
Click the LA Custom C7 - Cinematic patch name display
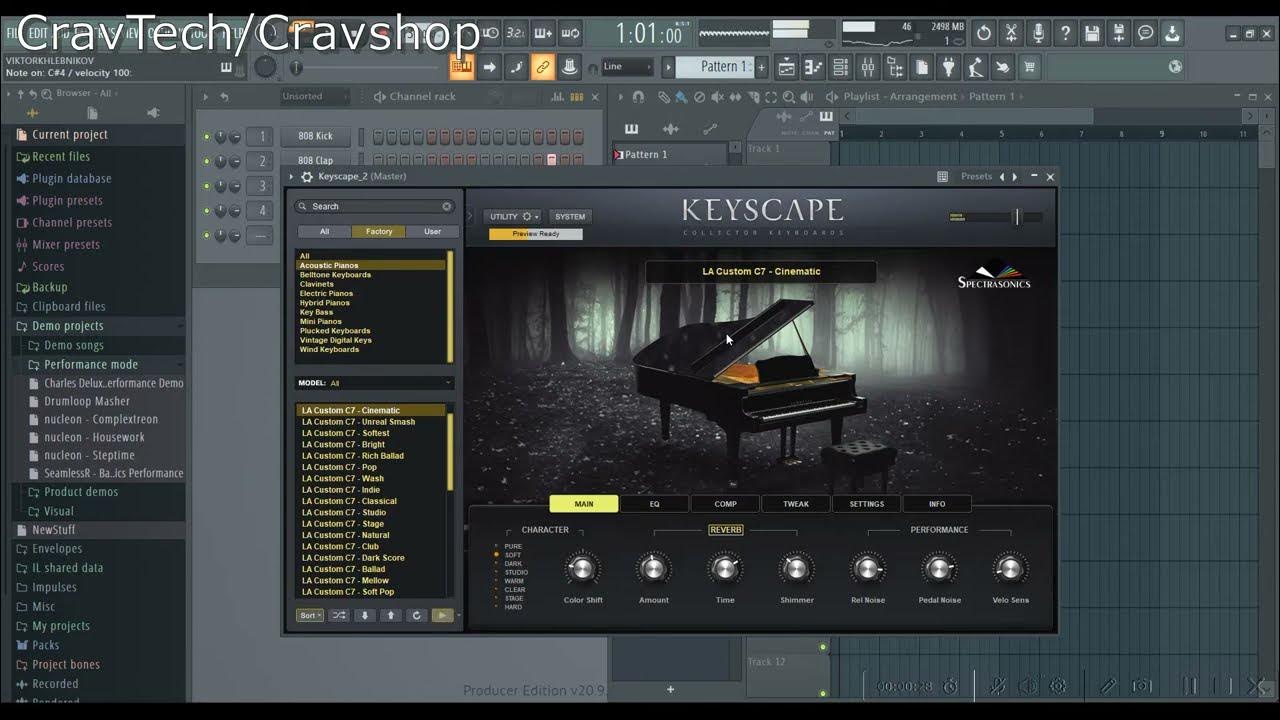(x=761, y=272)
